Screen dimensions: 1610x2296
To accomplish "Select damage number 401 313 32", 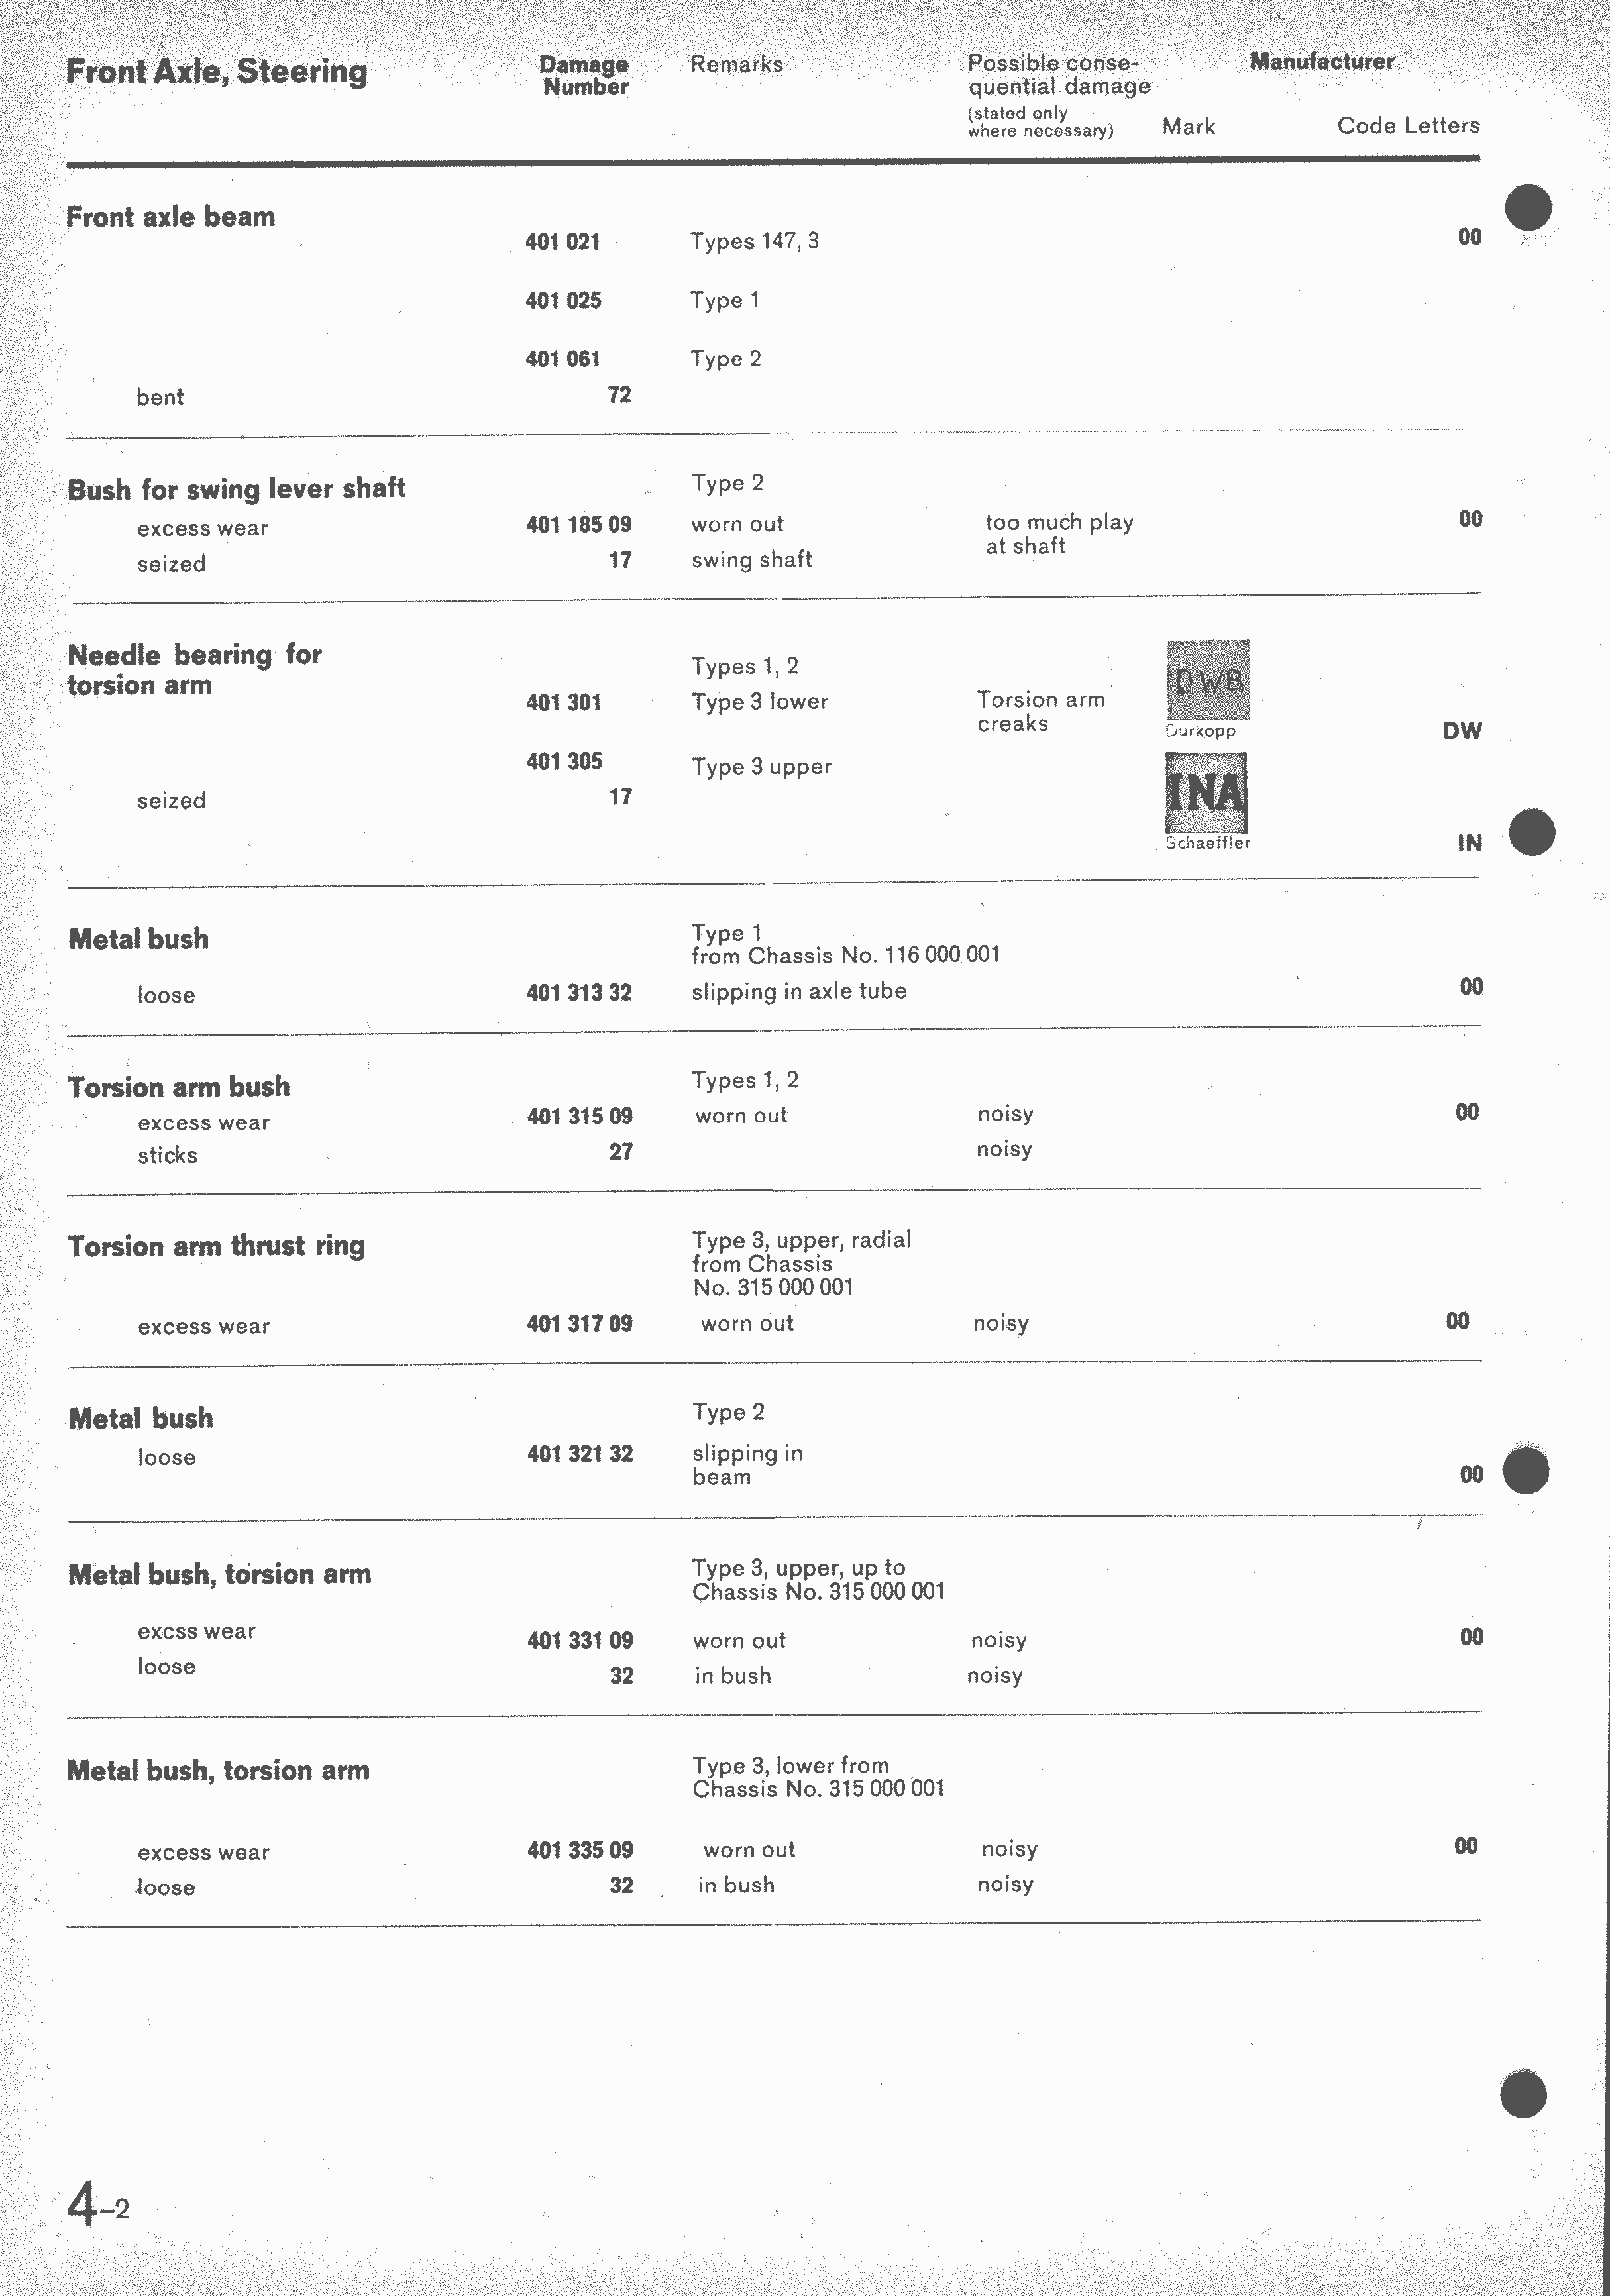I will (x=579, y=993).
